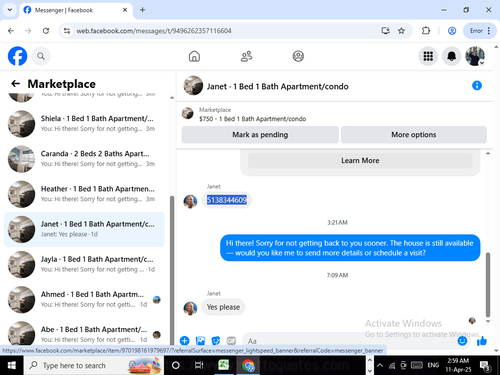500x375 pixels.
Task: Click the Facebook logo
Action: [x=17, y=56]
